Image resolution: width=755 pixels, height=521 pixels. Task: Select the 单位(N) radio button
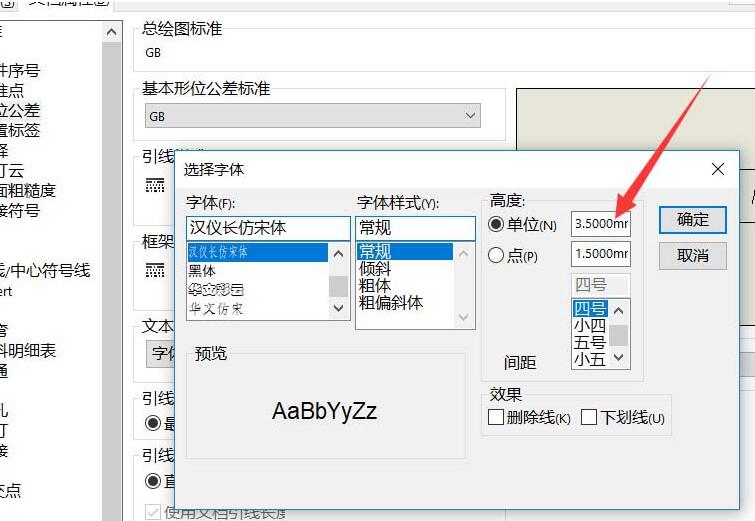point(495,224)
